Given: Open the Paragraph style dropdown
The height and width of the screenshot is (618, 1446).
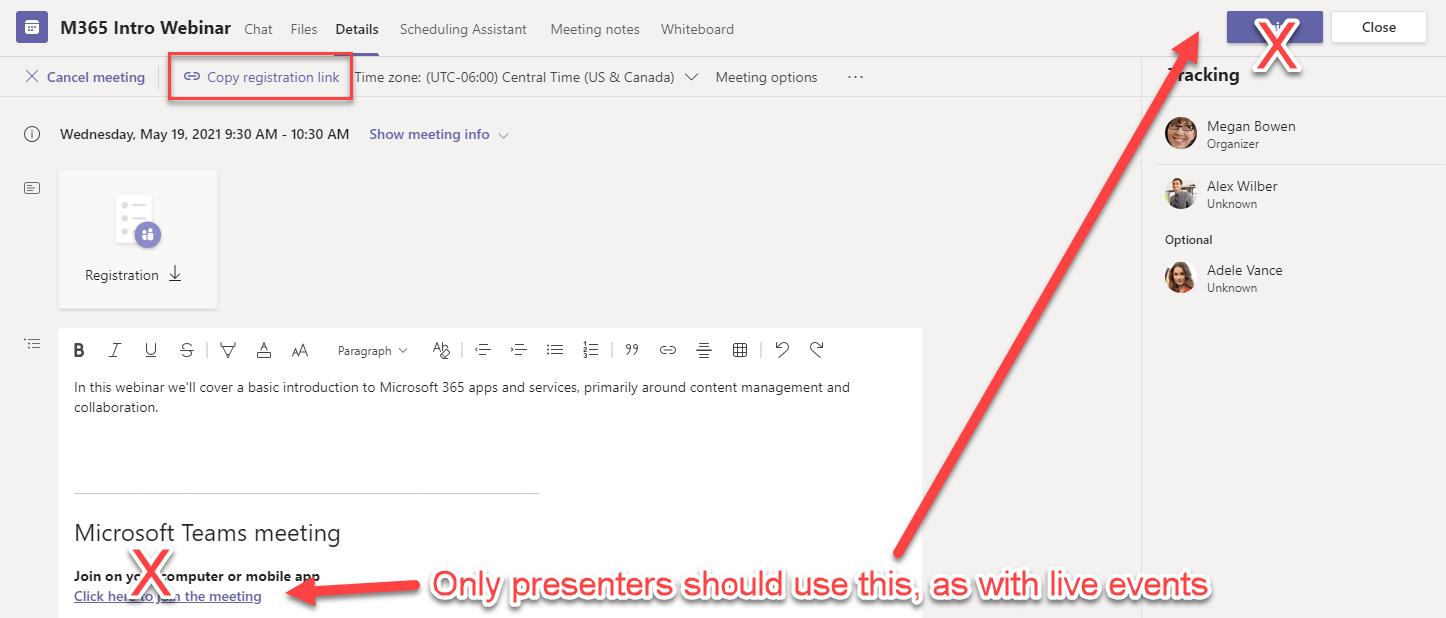Looking at the screenshot, I should point(372,349).
